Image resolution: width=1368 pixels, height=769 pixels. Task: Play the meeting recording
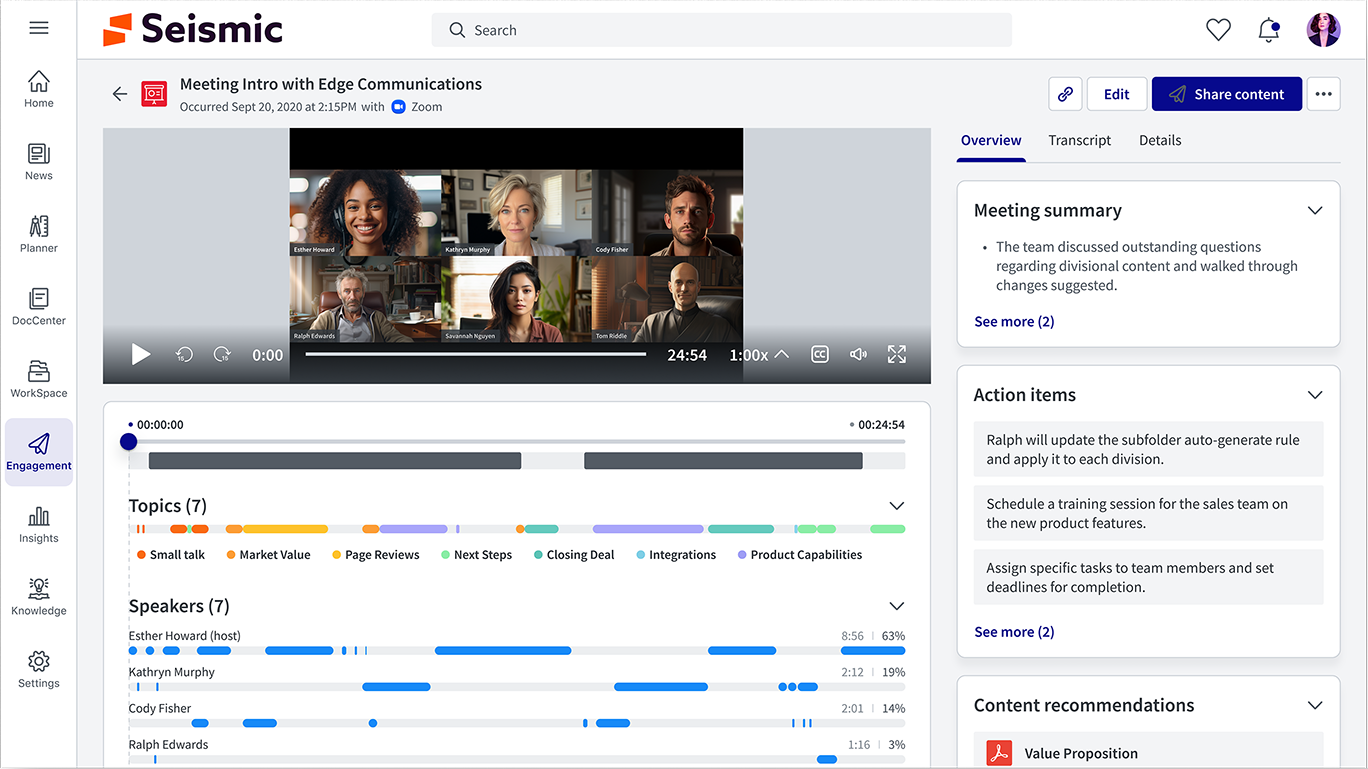(141, 355)
